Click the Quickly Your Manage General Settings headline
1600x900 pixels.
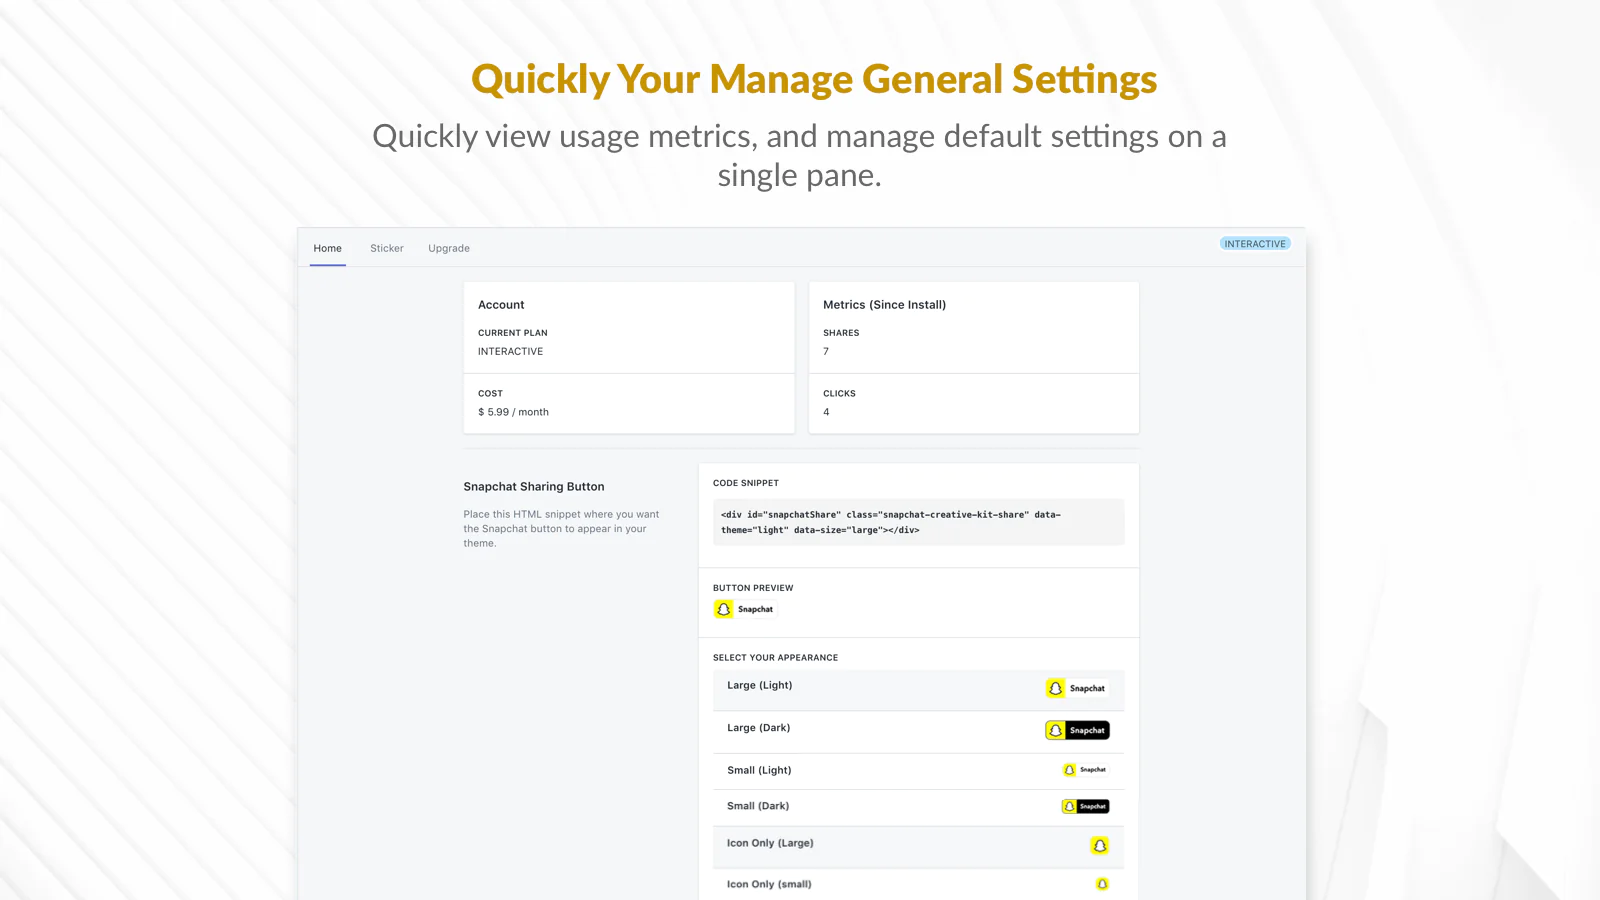coord(814,80)
